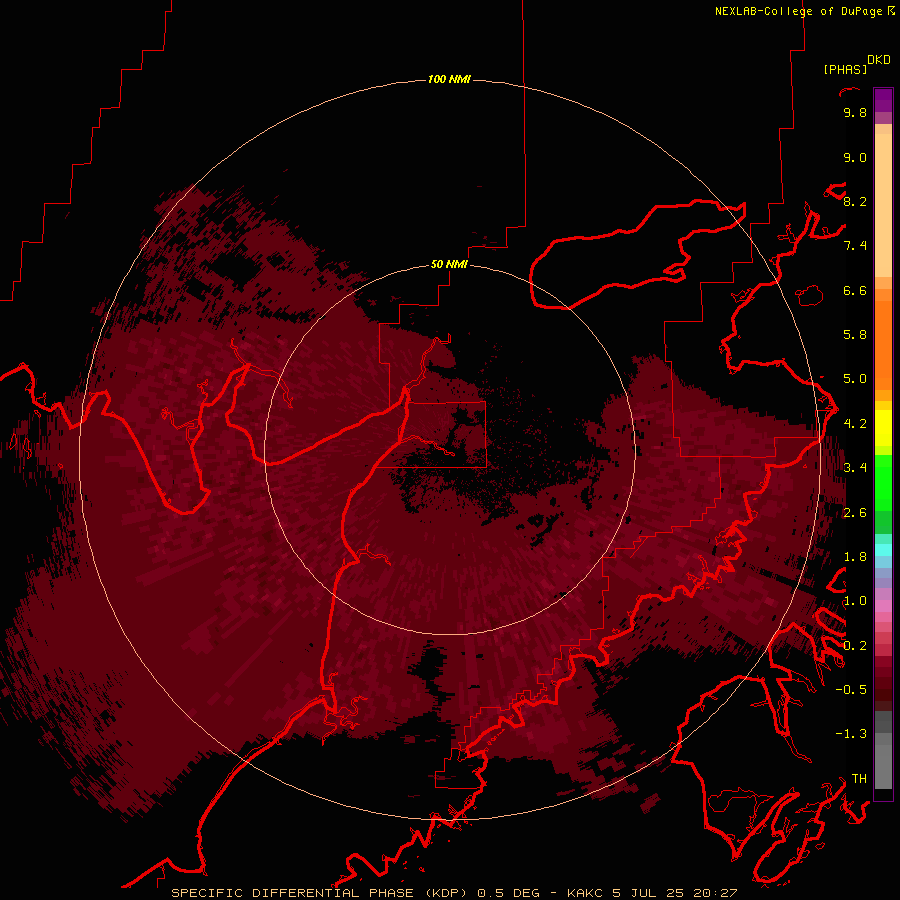Image resolution: width=900 pixels, height=900 pixels.
Task: Click the 8.2 scale value
Action: (x=855, y=201)
